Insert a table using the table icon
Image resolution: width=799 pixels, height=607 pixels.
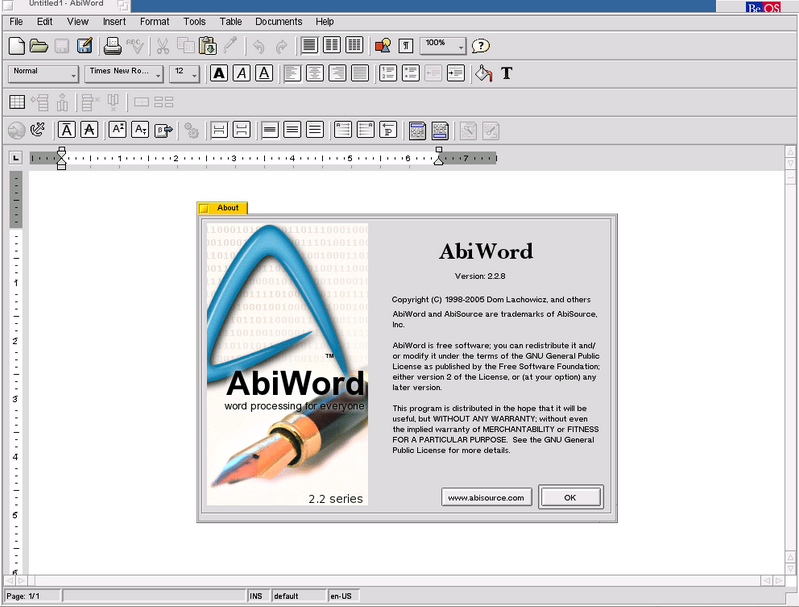(16, 101)
